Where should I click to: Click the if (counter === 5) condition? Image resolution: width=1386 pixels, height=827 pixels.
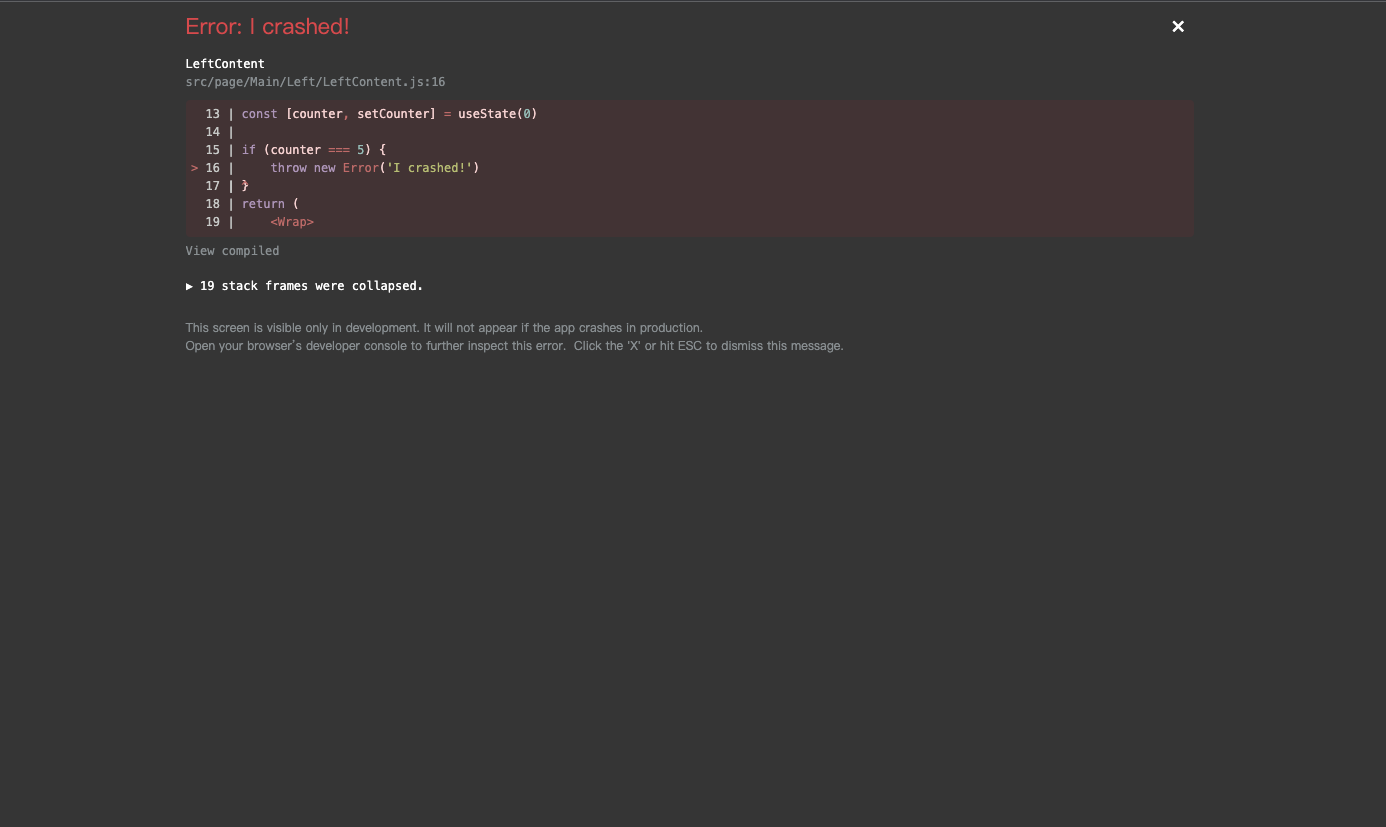[313, 150]
